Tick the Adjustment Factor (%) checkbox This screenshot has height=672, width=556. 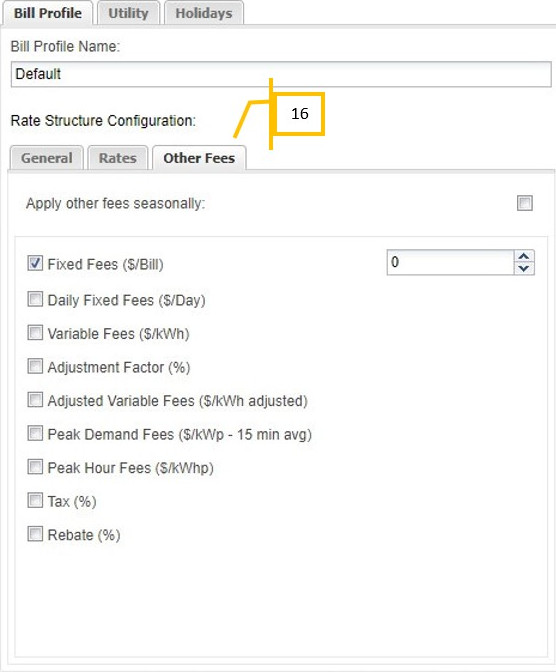click(x=35, y=366)
